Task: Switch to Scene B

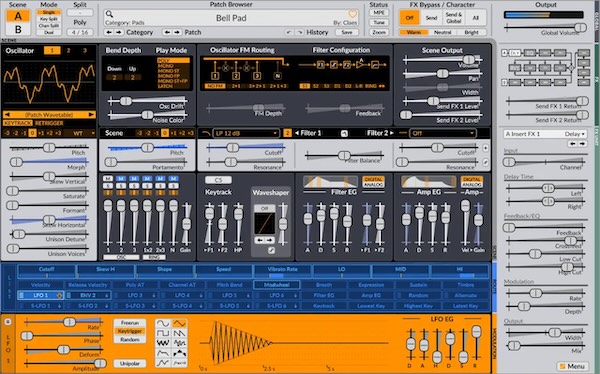Action: coord(18,29)
